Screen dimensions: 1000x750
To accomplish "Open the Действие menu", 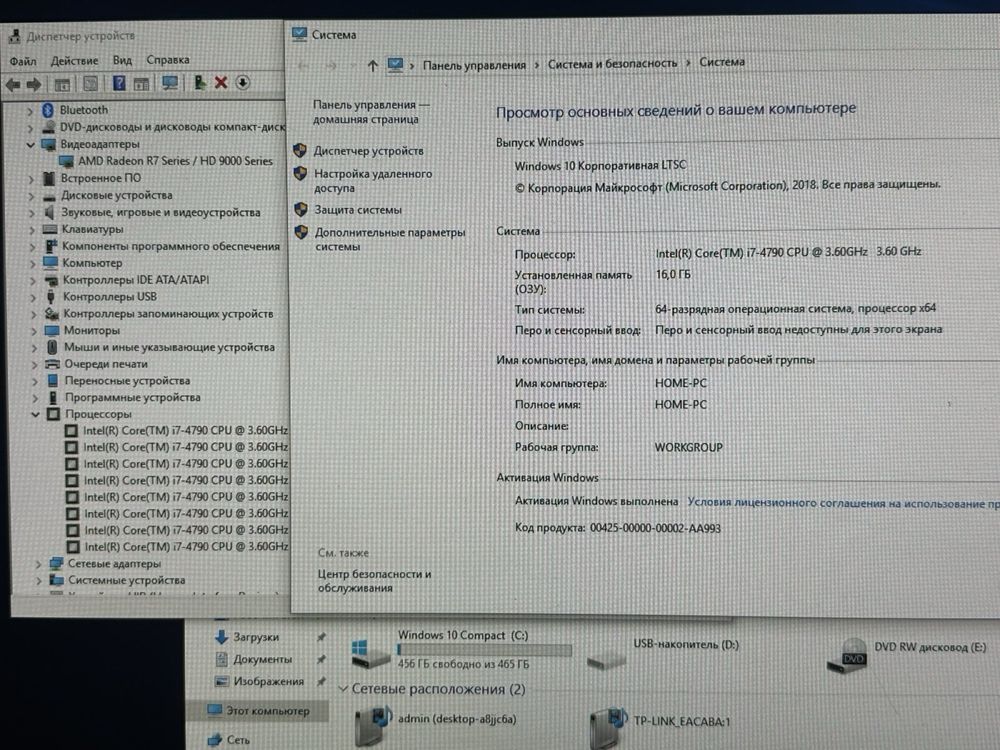I will point(75,61).
